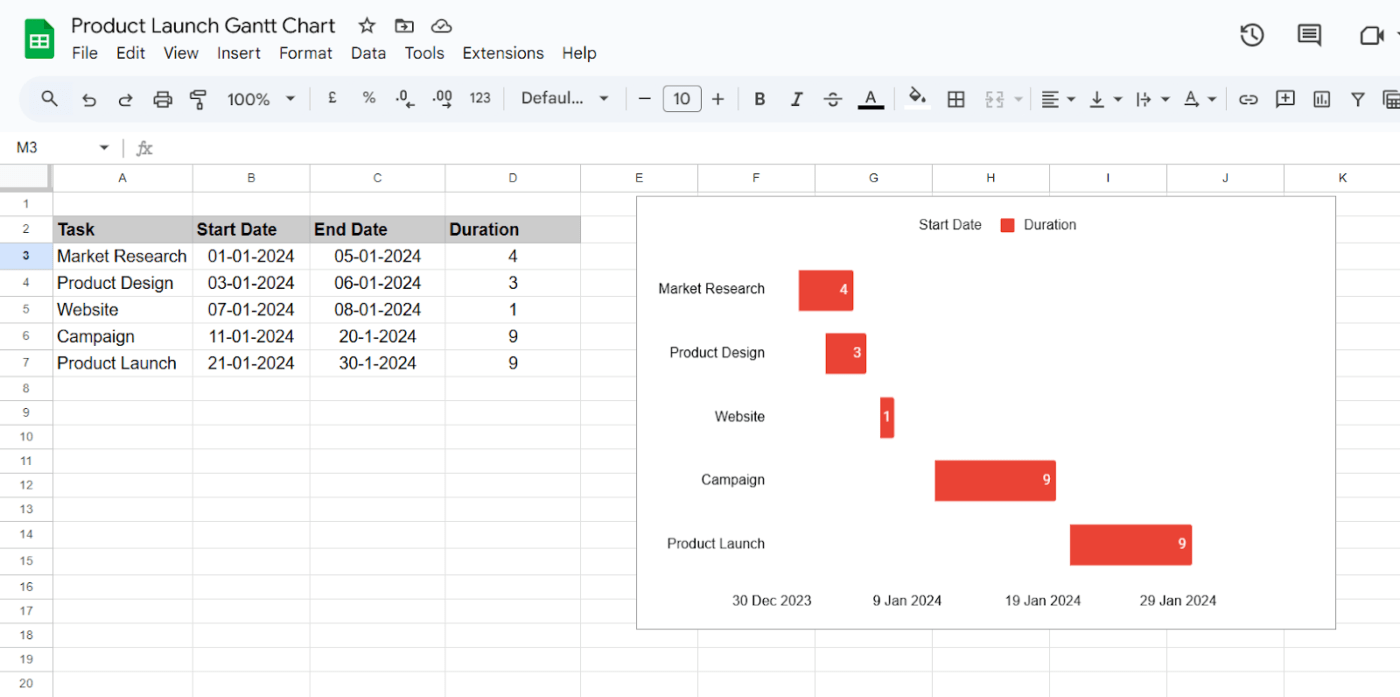Star the Product Launch Gantt Chart document
The image size is (1400, 697).
(367, 26)
